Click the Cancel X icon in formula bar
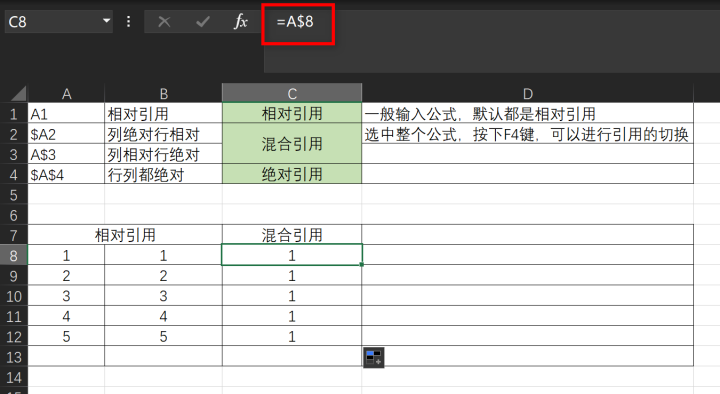Screen dimensions: 720x394 point(164,22)
